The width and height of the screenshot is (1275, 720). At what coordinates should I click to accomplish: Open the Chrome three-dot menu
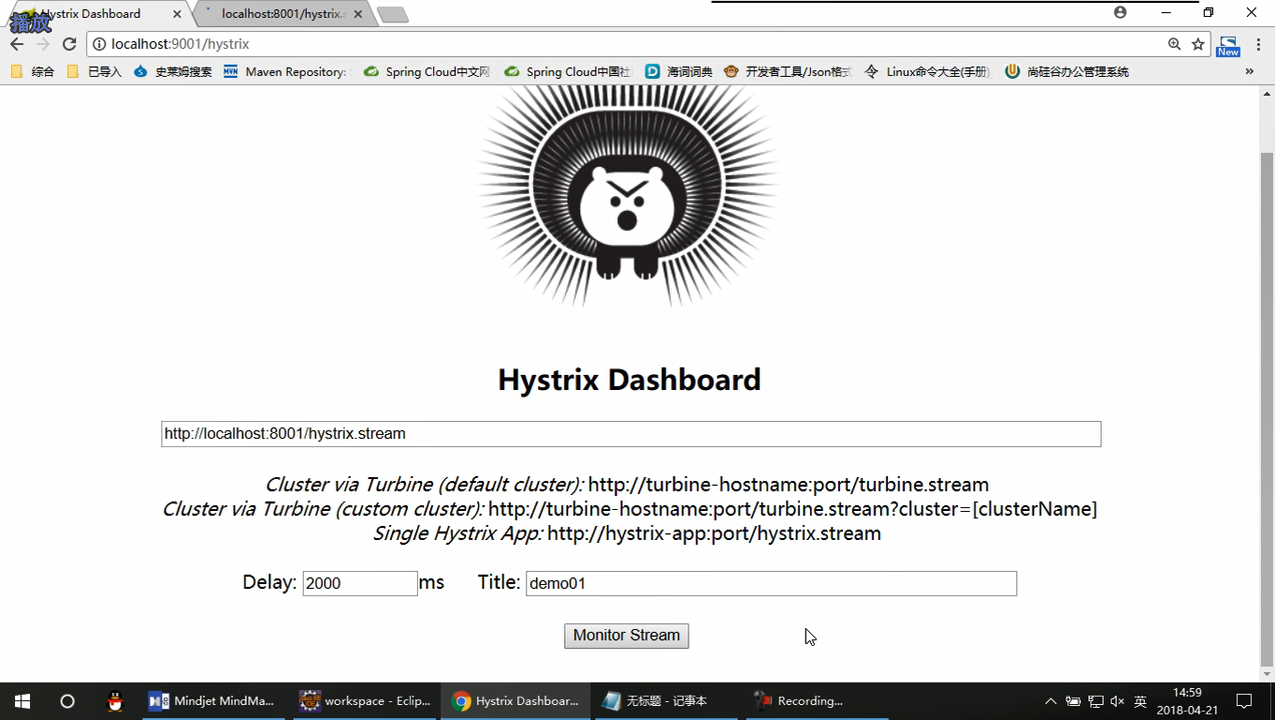tap(1258, 44)
